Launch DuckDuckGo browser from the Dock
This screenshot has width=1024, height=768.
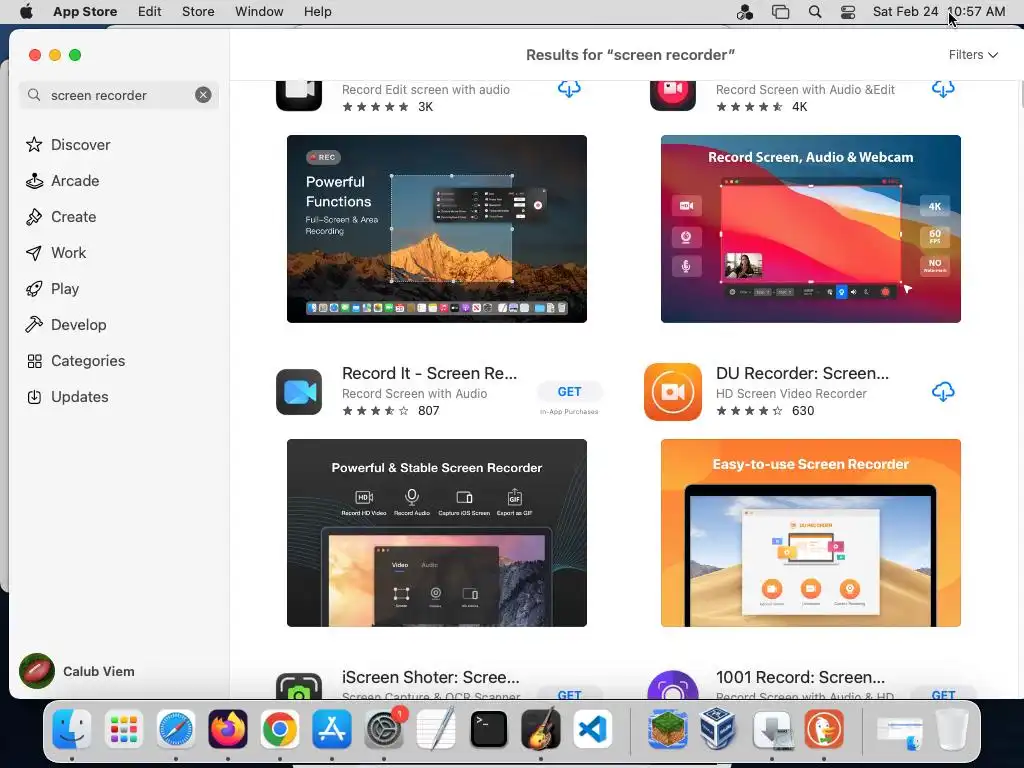(x=824, y=729)
